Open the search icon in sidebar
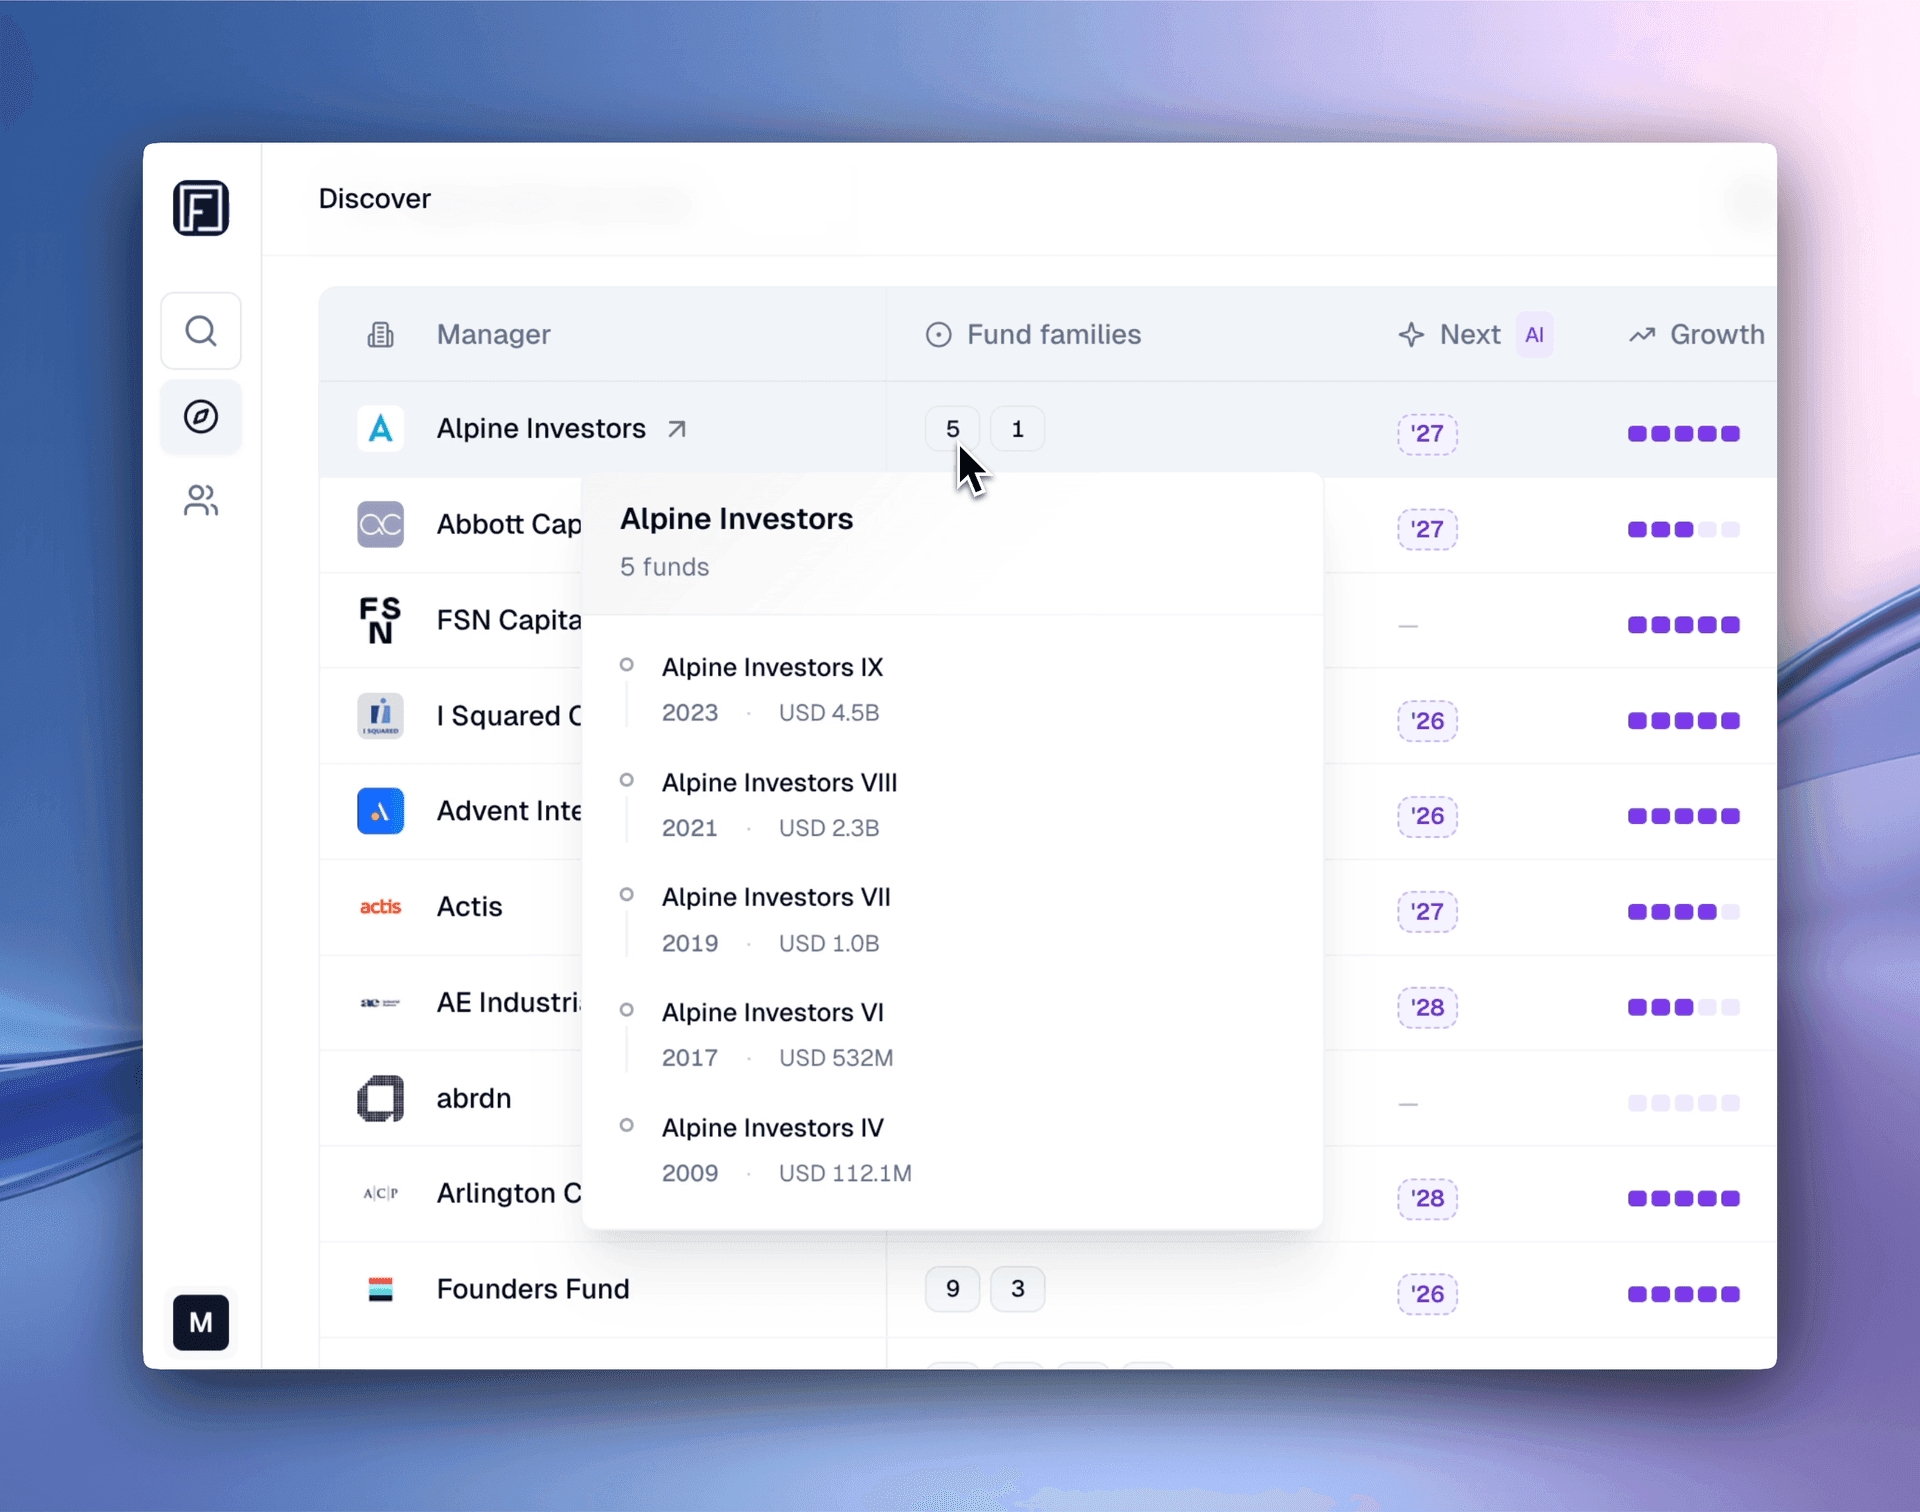The image size is (1920, 1512). [x=201, y=331]
